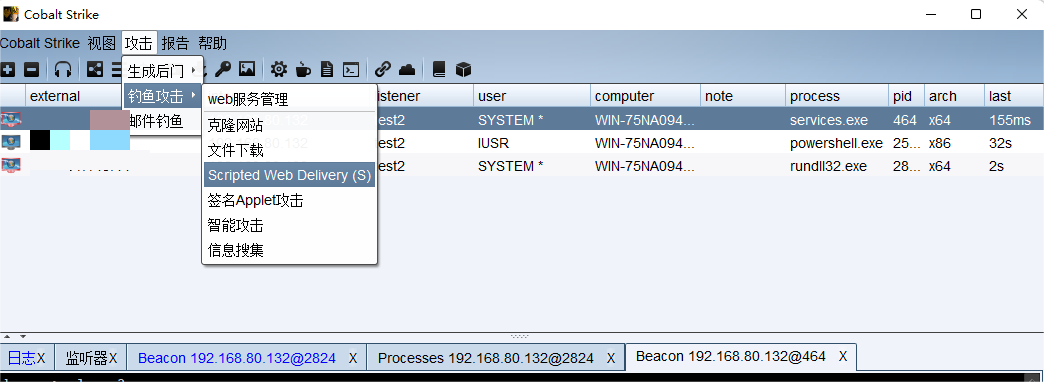This screenshot has width=1044, height=382.
Task: Choose 邮件钓鱼 from the menu
Action: coord(162,122)
